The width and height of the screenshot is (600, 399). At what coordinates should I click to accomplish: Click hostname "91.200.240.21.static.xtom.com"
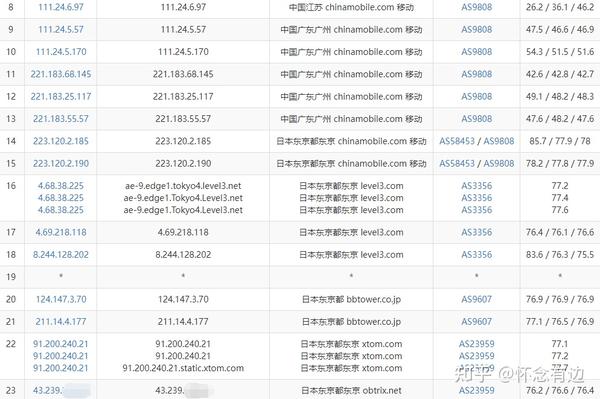point(183,368)
